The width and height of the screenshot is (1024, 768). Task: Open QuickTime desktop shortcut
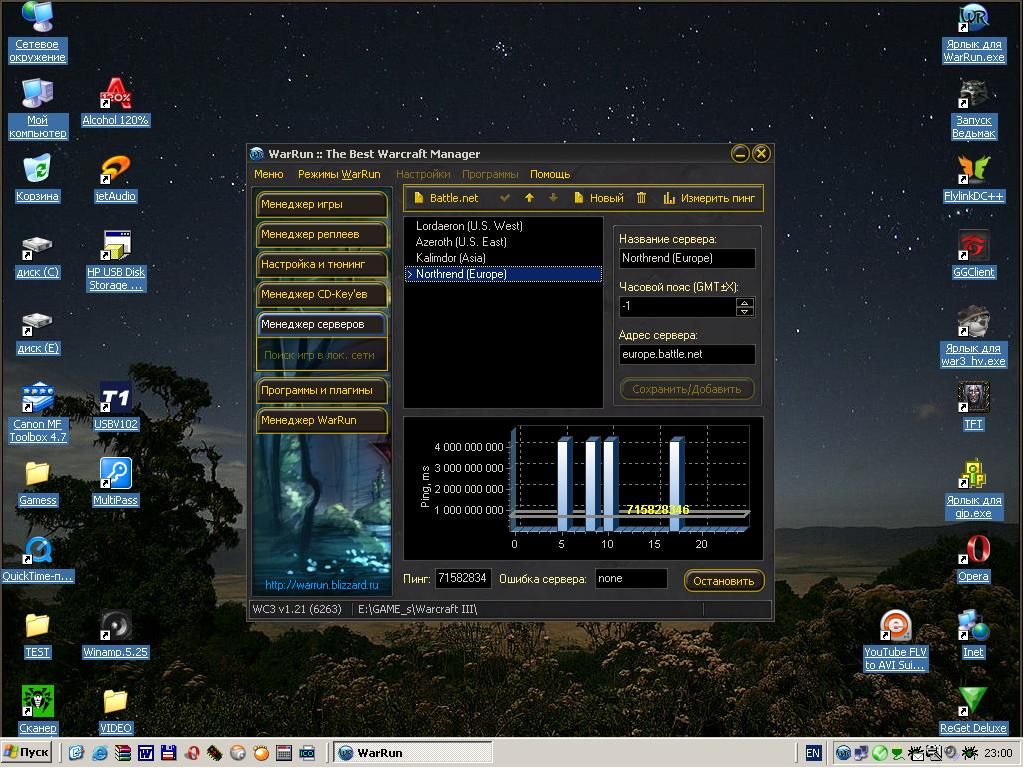[37, 559]
